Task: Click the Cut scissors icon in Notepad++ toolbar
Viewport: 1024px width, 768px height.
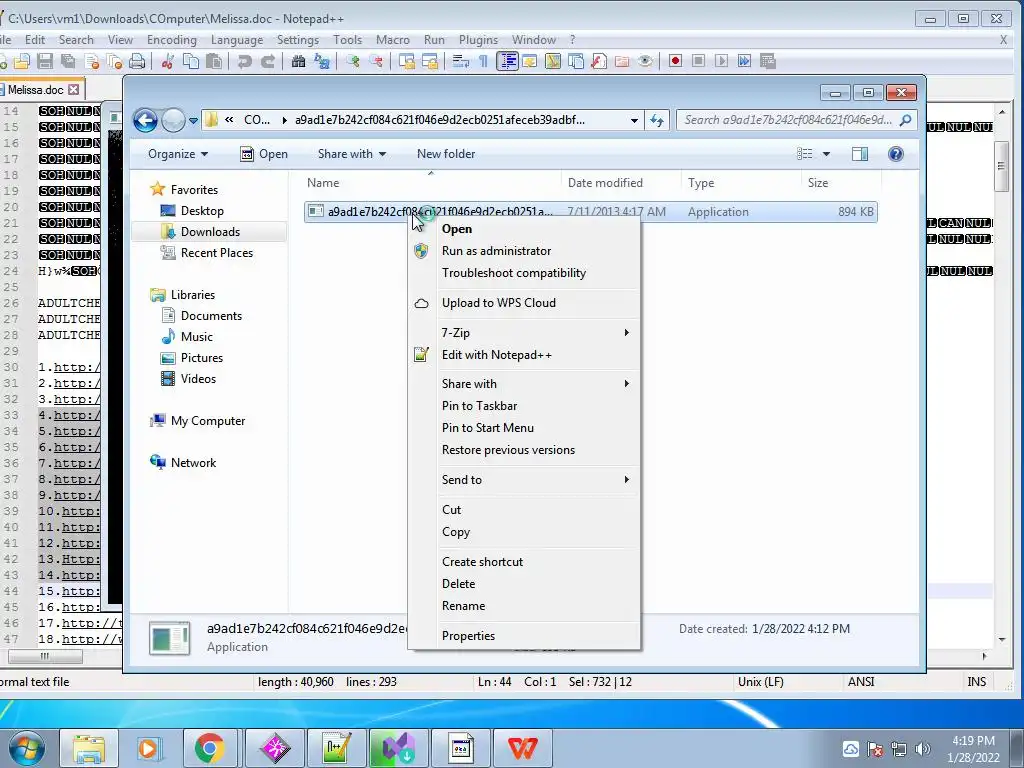Action: (x=167, y=61)
